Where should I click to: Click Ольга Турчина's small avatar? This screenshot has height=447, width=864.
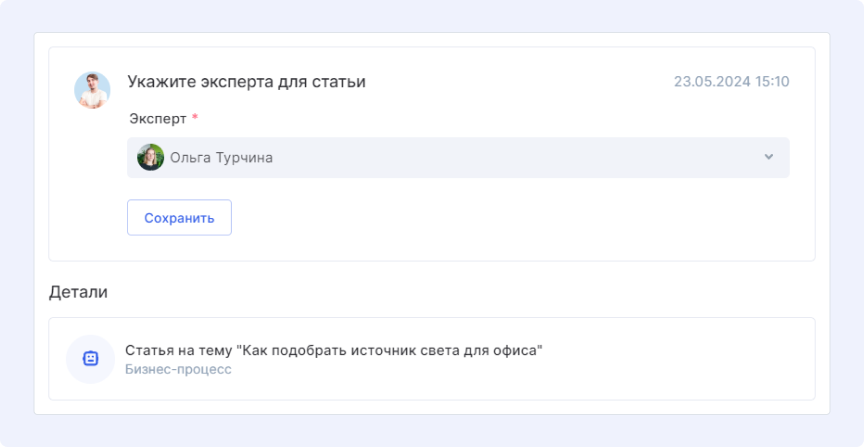[150, 157]
